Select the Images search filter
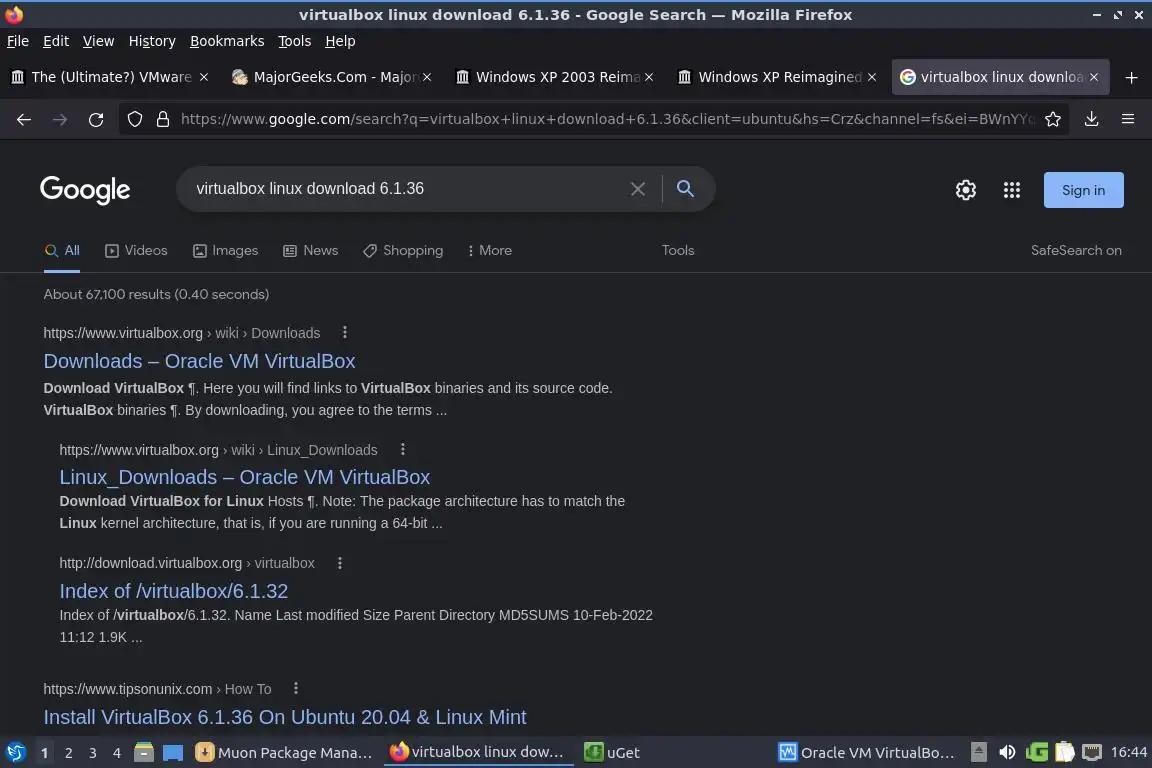Image resolution: width=1152 pixels, height=768 pixels. pyautogui.click(x=226, y=251)
